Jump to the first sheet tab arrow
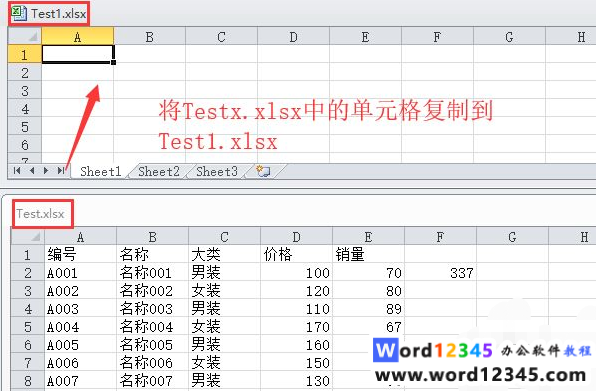Viewport: 596px width, 391px height. 17,171
